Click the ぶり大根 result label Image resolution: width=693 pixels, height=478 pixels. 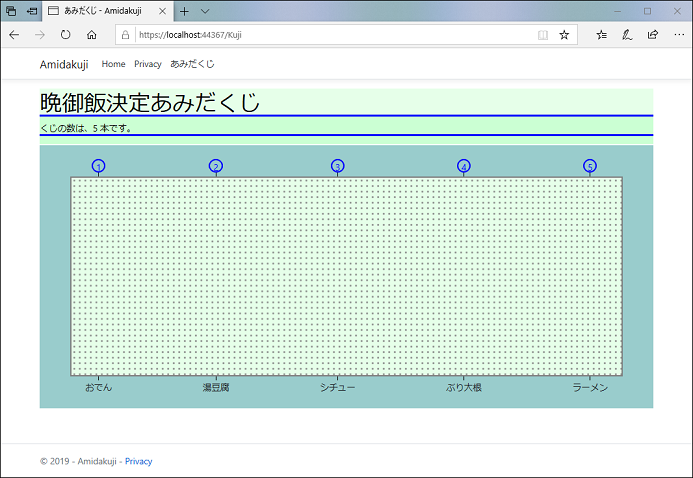[464, 387]
